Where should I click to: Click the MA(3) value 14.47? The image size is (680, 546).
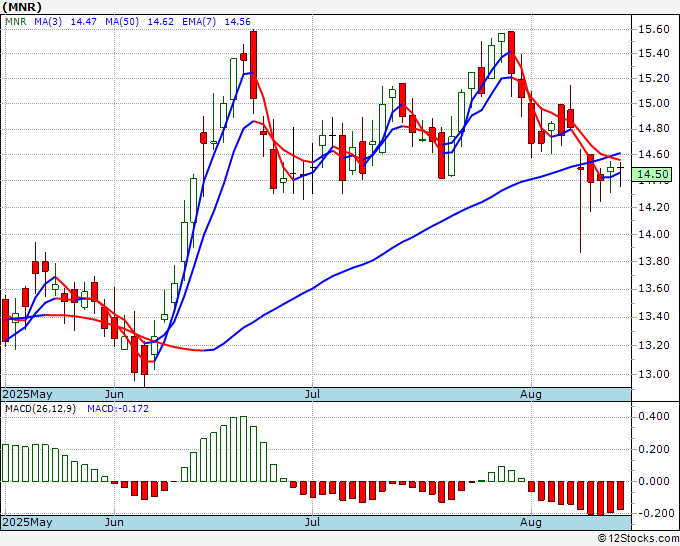[x=84, y=22]
